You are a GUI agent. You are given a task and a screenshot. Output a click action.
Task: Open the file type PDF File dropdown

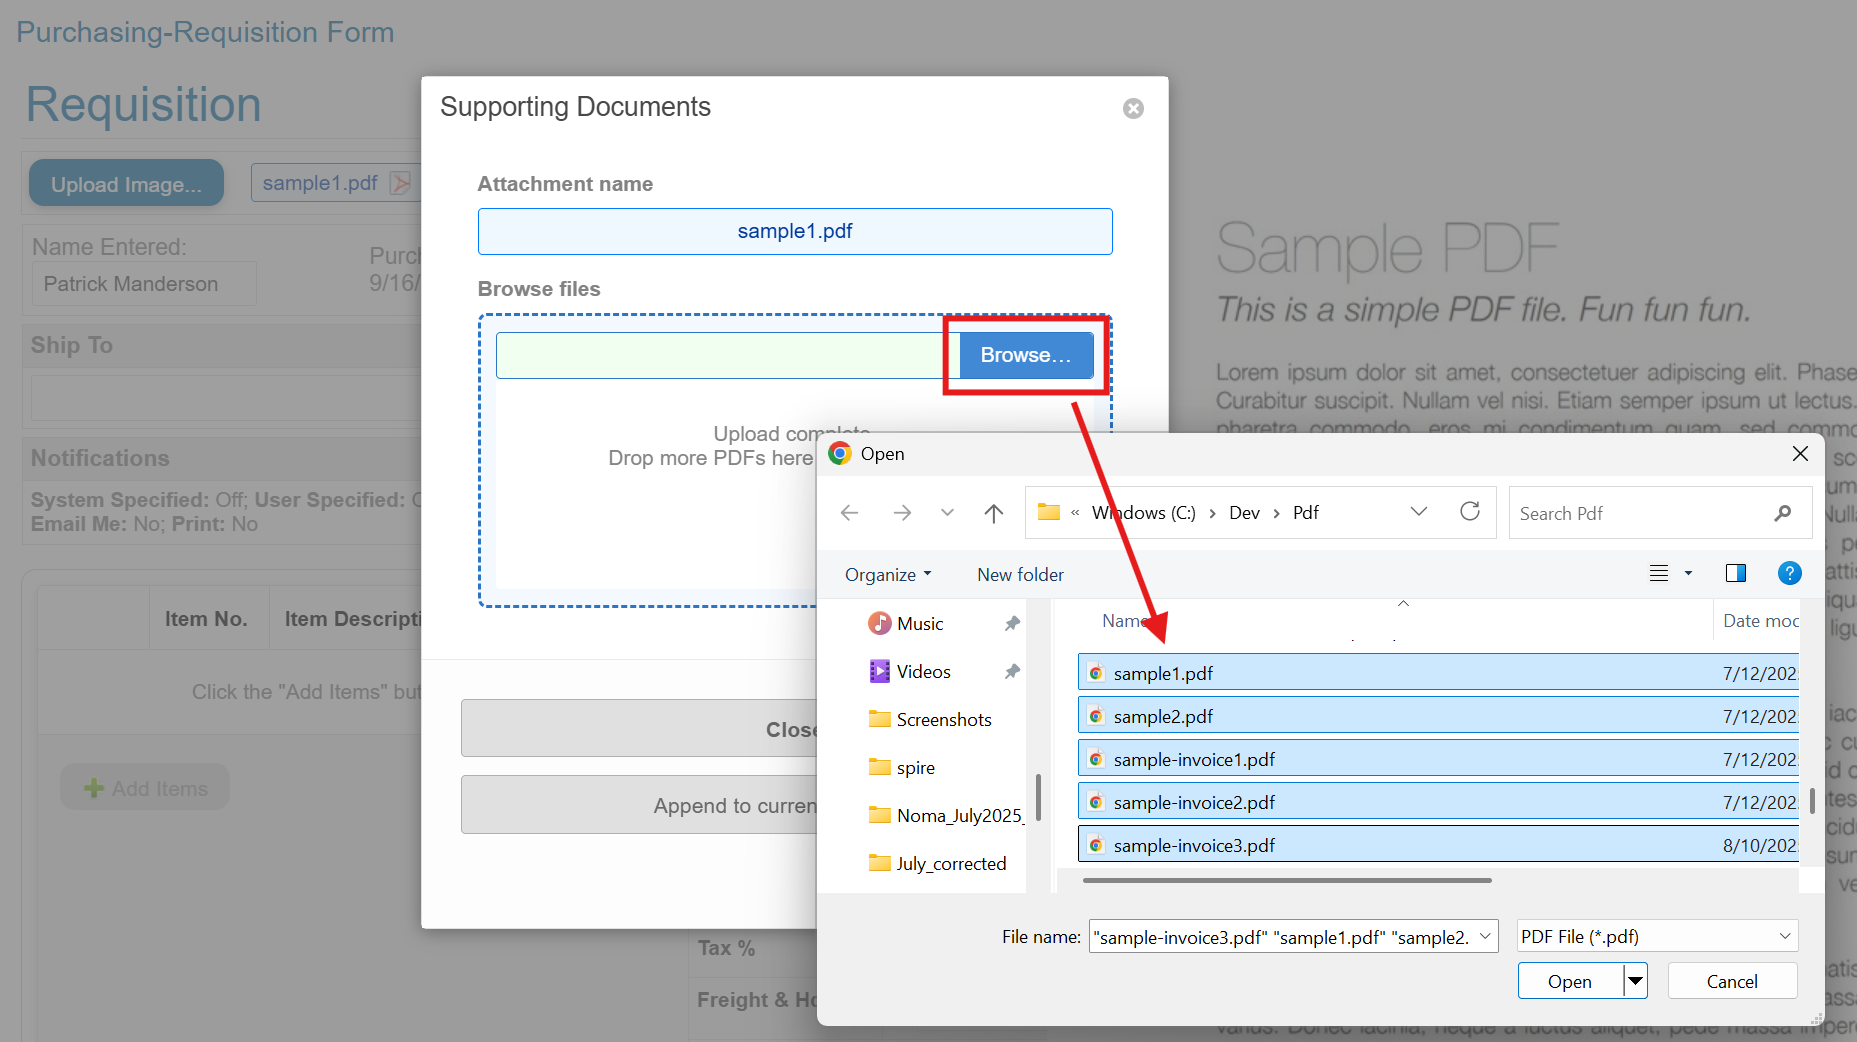(1656, 937)
